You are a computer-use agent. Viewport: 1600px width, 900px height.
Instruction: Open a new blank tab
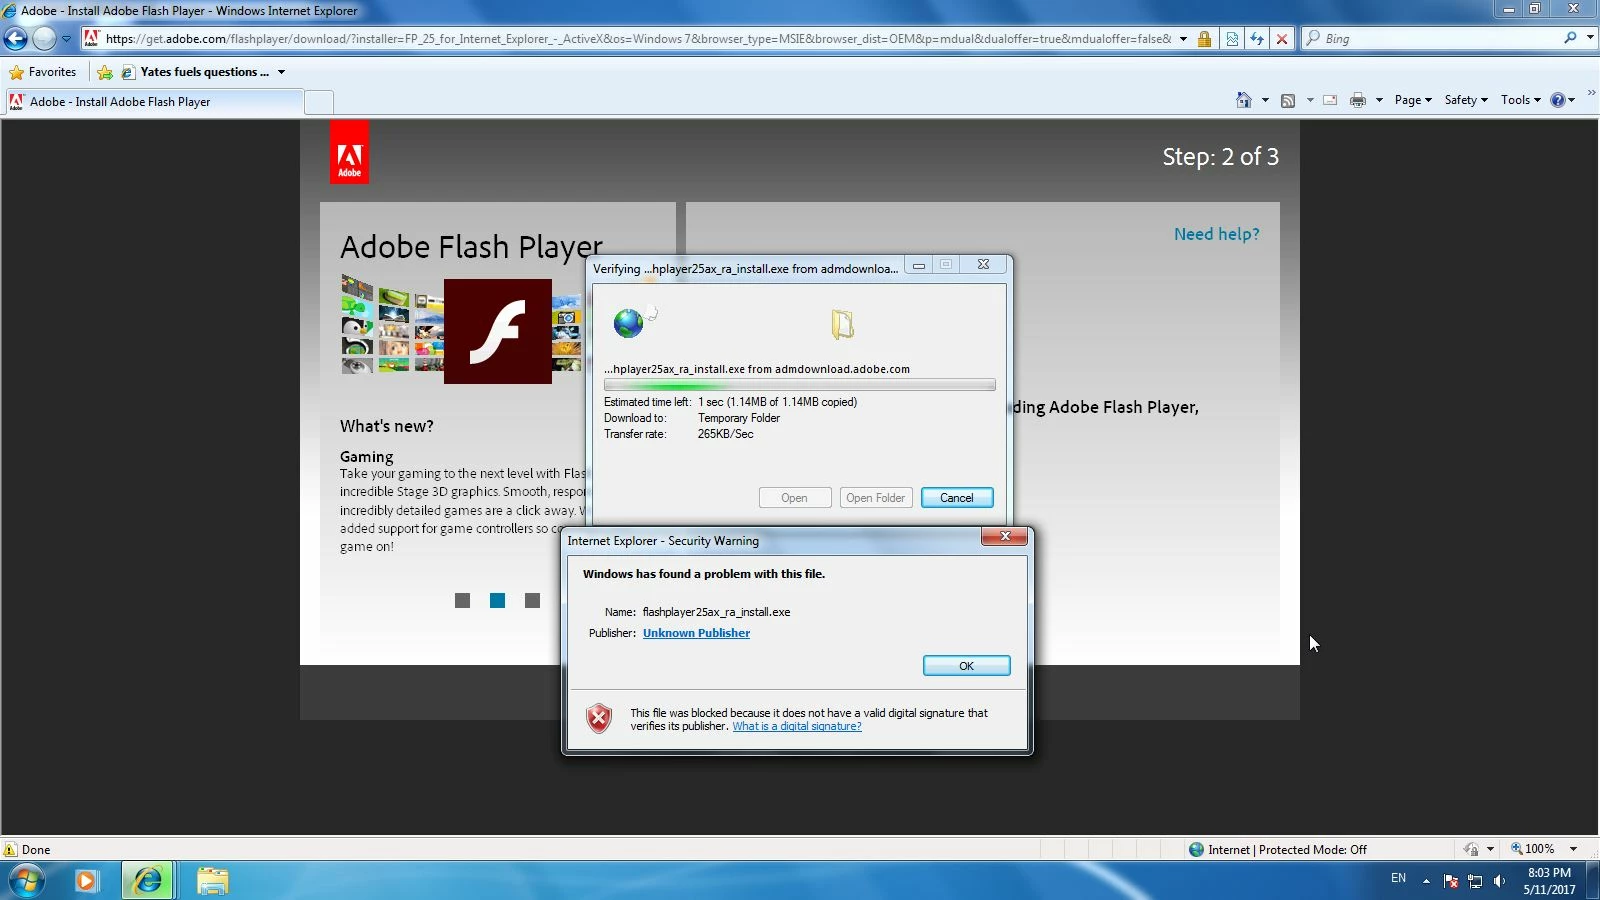click(x=319, y=102)
